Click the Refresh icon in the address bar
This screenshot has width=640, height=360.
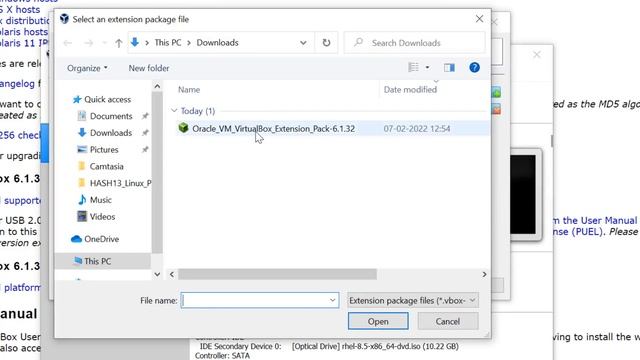coord(326,42)
